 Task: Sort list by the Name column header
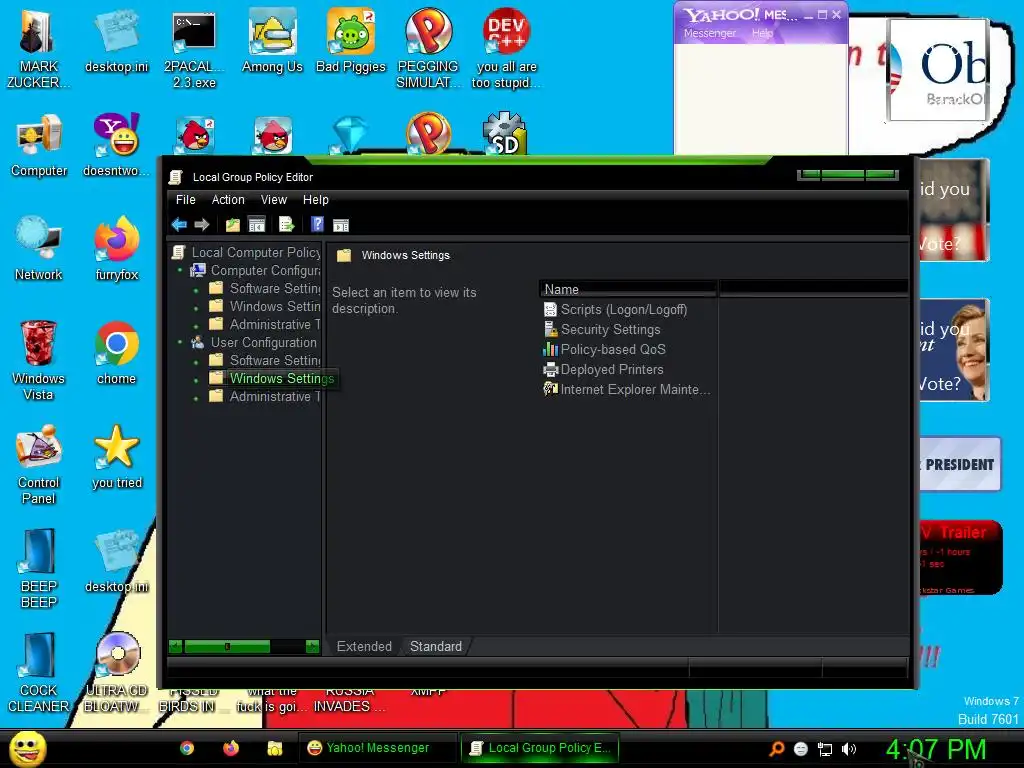tap(628, 289)
